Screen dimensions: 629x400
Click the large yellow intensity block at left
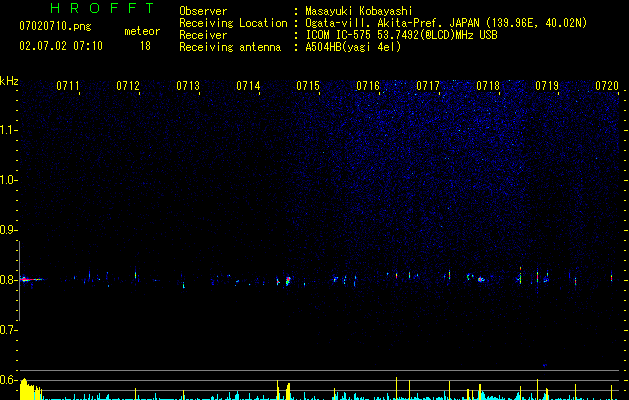point(30,389)
